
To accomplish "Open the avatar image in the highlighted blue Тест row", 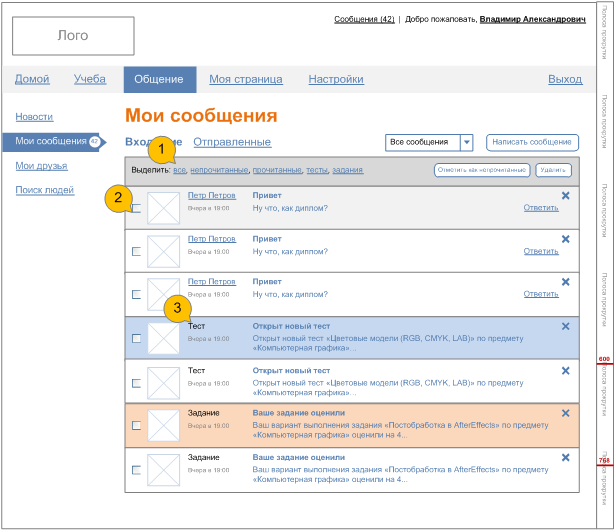I will pyautogui.click(x=163, y=338).
